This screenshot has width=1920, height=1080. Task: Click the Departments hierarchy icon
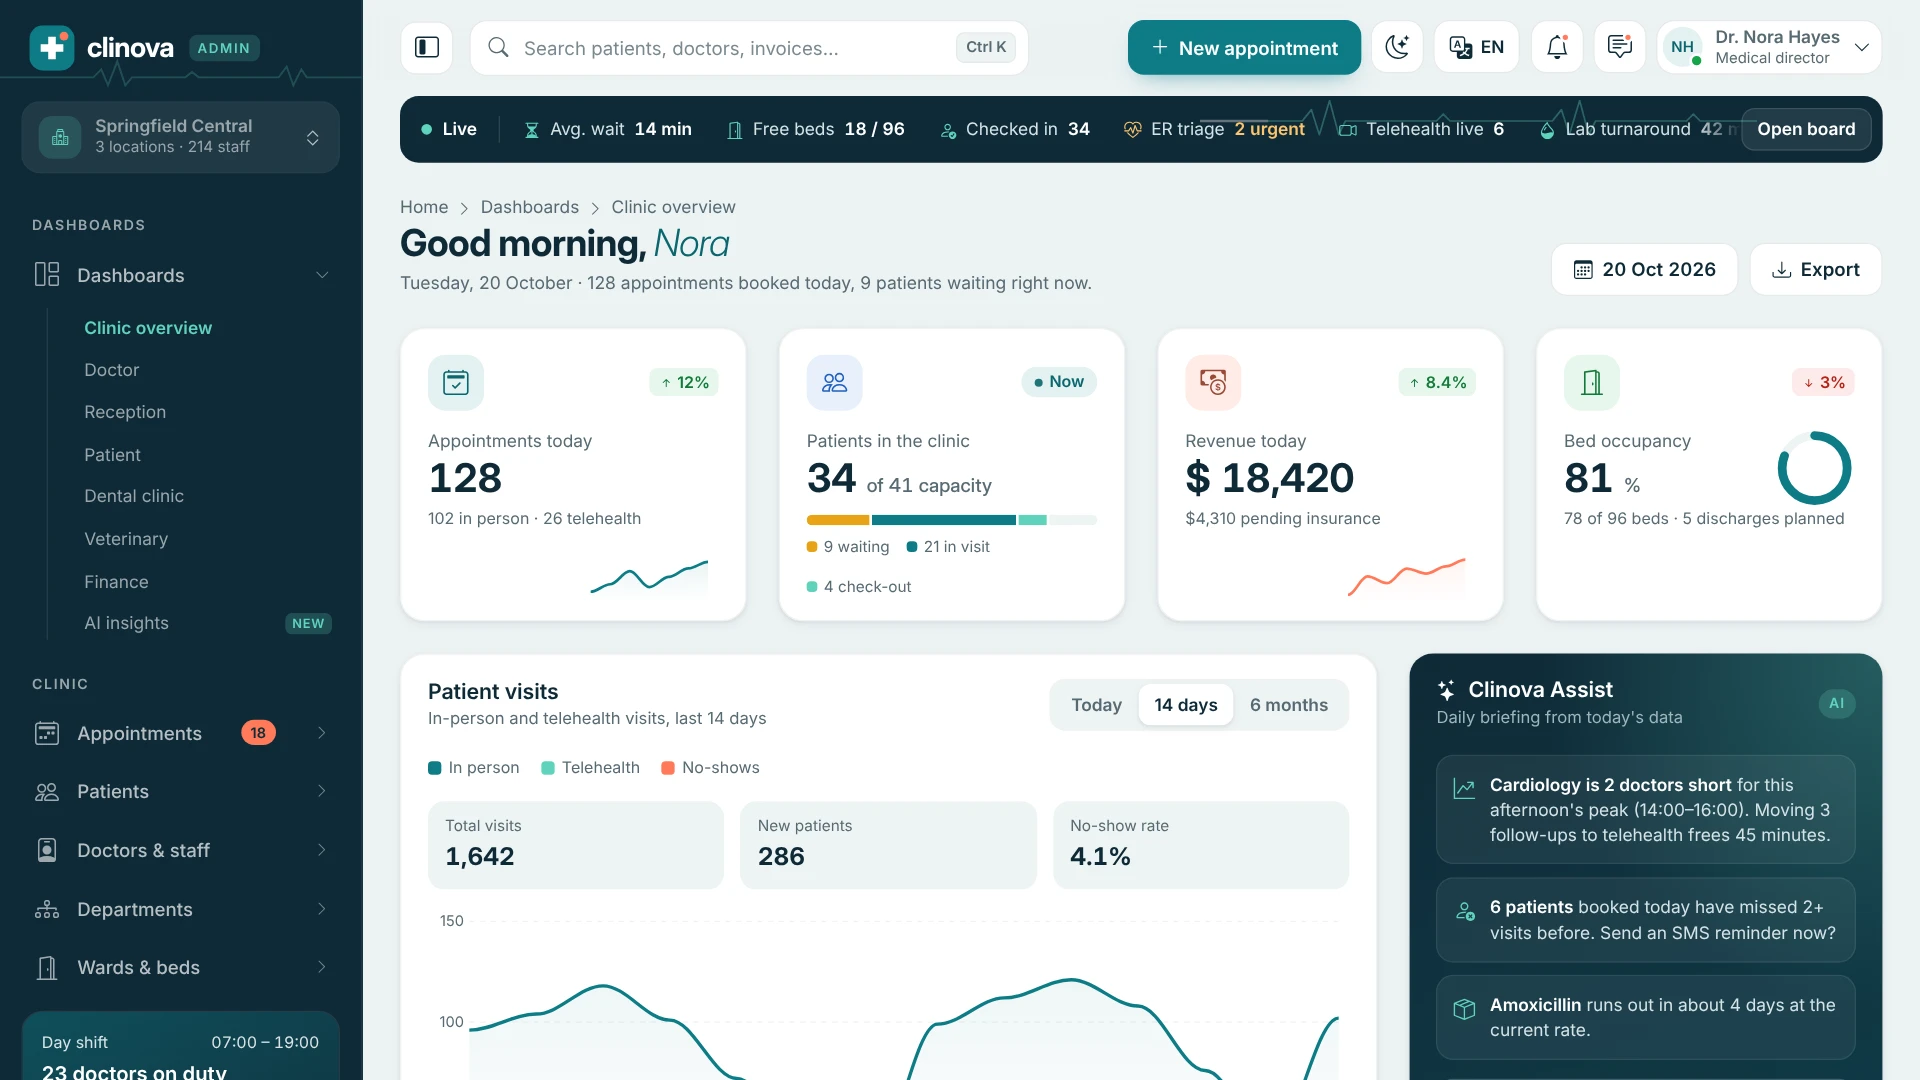pyautogui.click(x=47, y=909)
